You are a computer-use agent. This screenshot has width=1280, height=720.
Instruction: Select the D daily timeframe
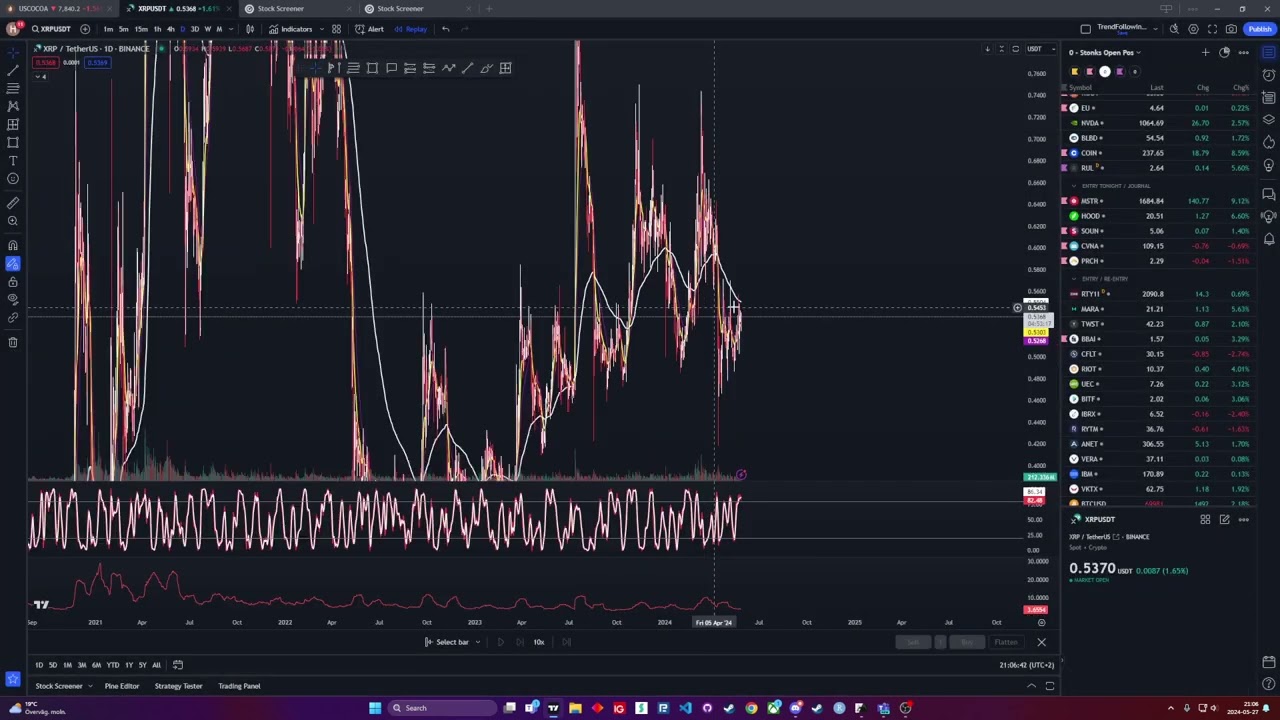[182, 29]
